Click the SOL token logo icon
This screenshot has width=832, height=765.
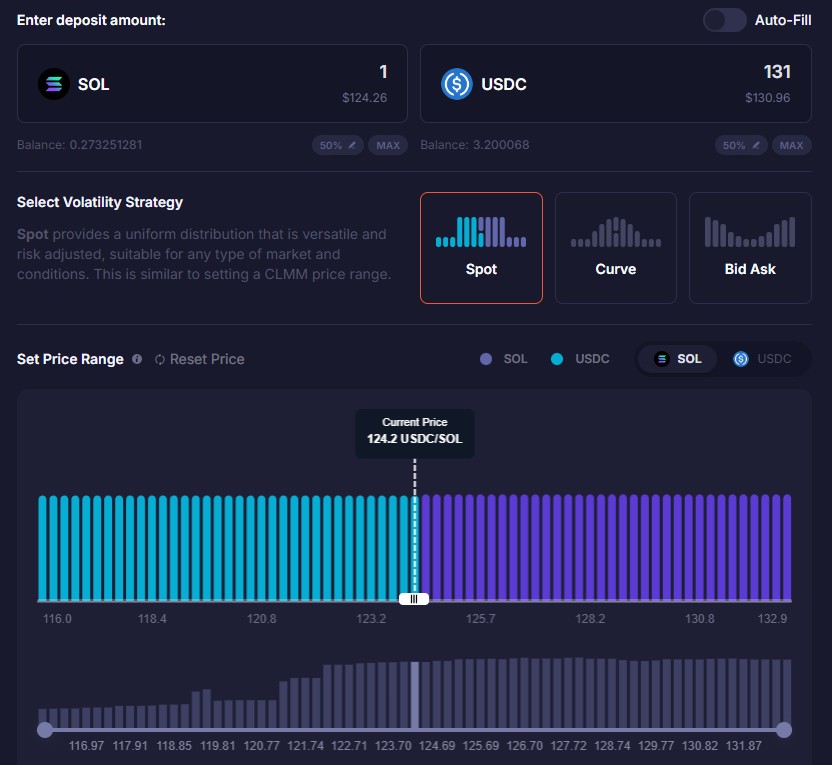(54, 84)
